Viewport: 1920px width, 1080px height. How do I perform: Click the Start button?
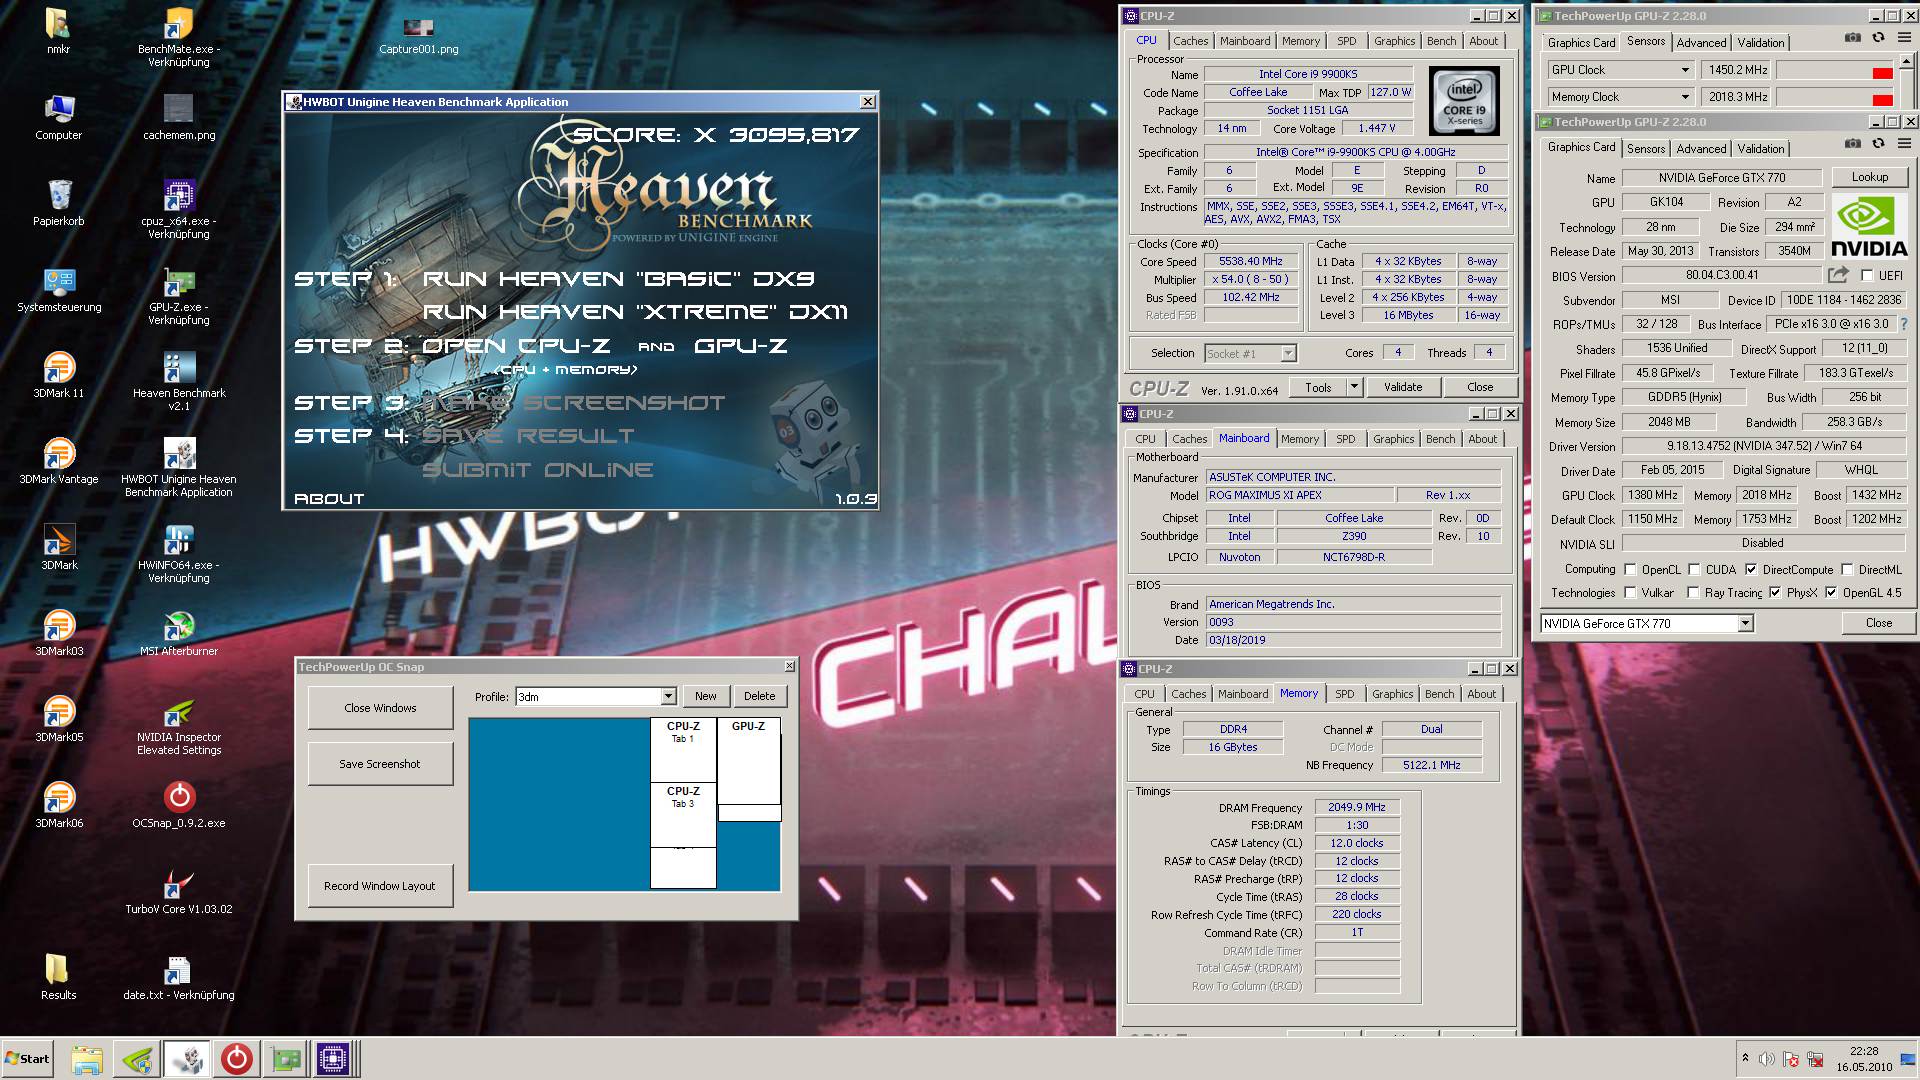[x=28, y=1059]
